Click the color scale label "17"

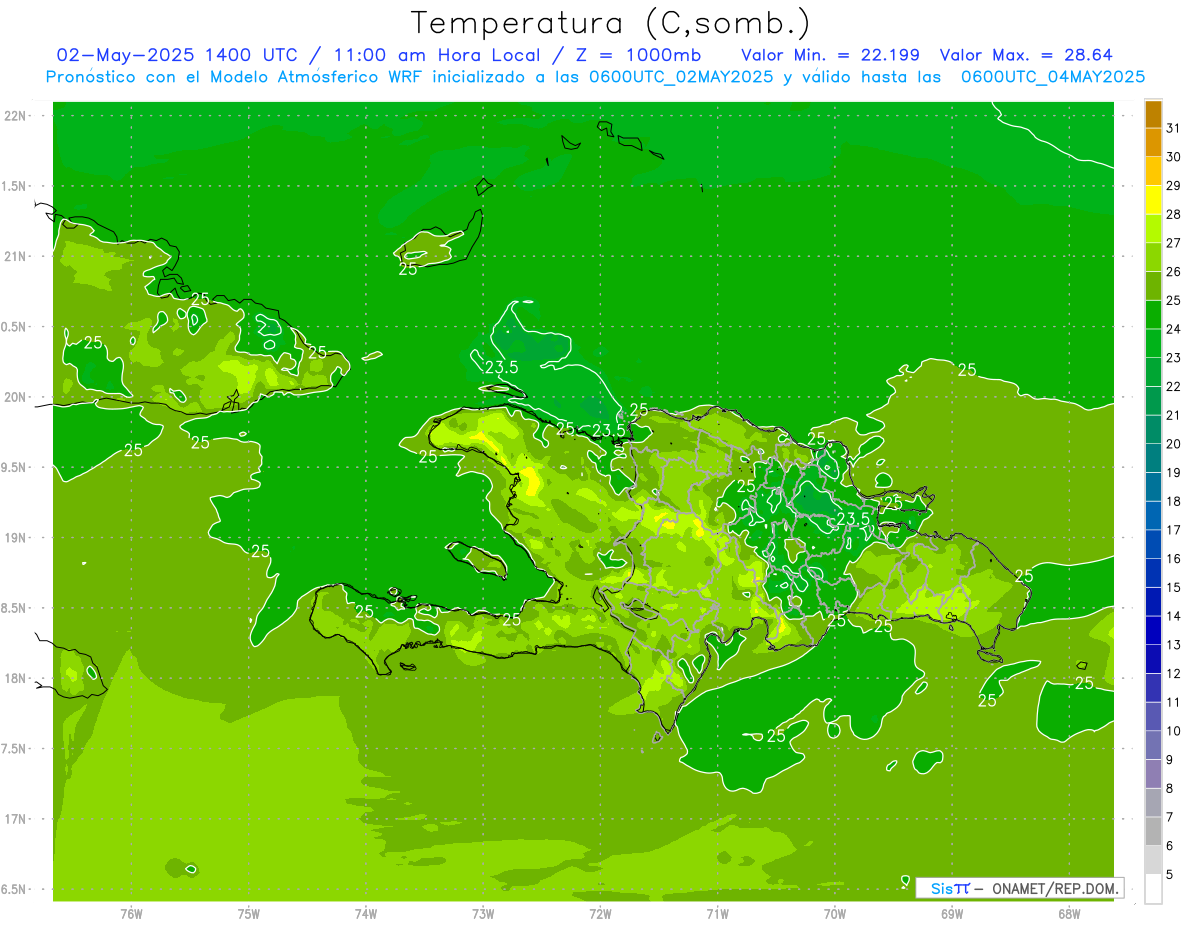(x=1174, y=530)
